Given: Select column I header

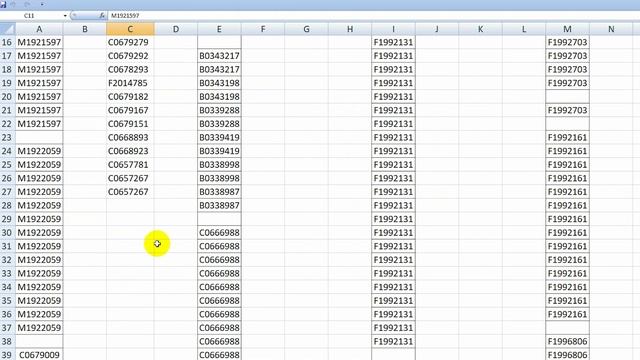Looking at the screenshot, I should [x=393, y=29].
